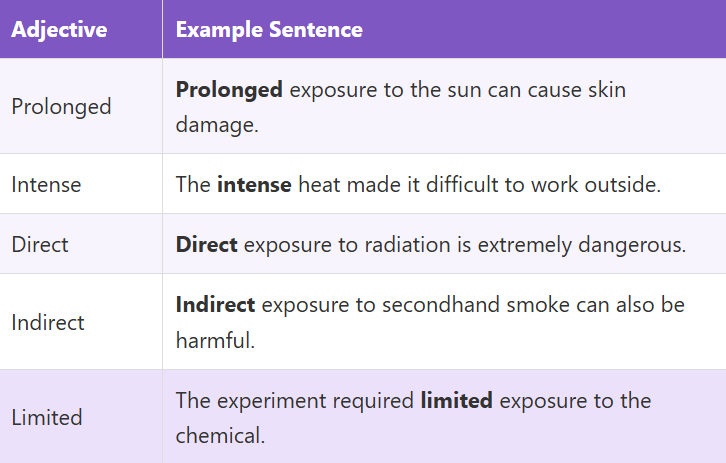Click the bold word intense in sentence
726x463 pixels.
(254, 184)
